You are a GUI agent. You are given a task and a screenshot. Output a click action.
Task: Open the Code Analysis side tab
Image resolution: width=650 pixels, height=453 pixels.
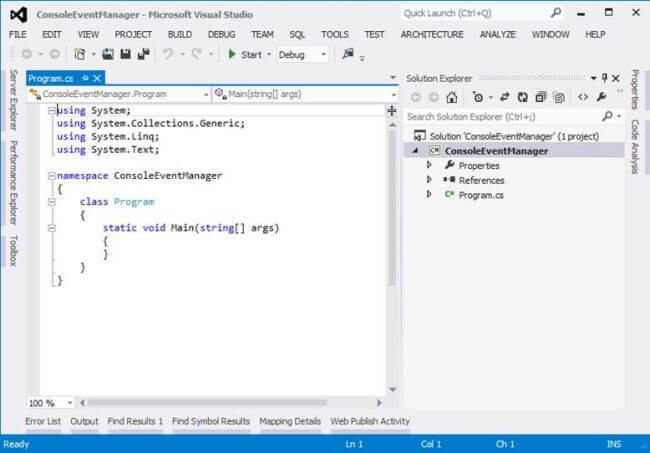click(635, 147)
